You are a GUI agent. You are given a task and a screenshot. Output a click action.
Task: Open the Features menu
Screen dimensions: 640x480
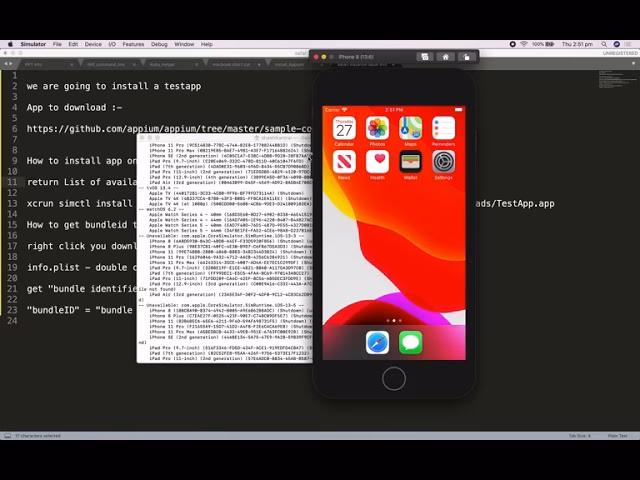coord(133,44)
